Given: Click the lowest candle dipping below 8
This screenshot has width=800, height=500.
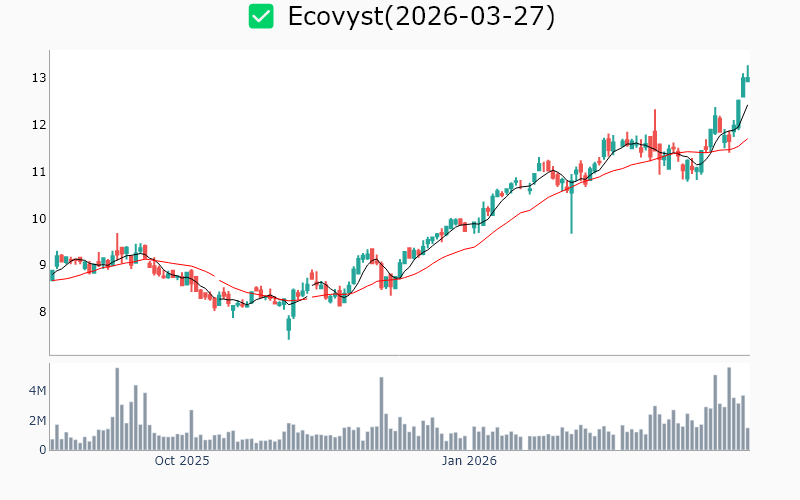Looking at the screenshot, I should click(289, 326).
